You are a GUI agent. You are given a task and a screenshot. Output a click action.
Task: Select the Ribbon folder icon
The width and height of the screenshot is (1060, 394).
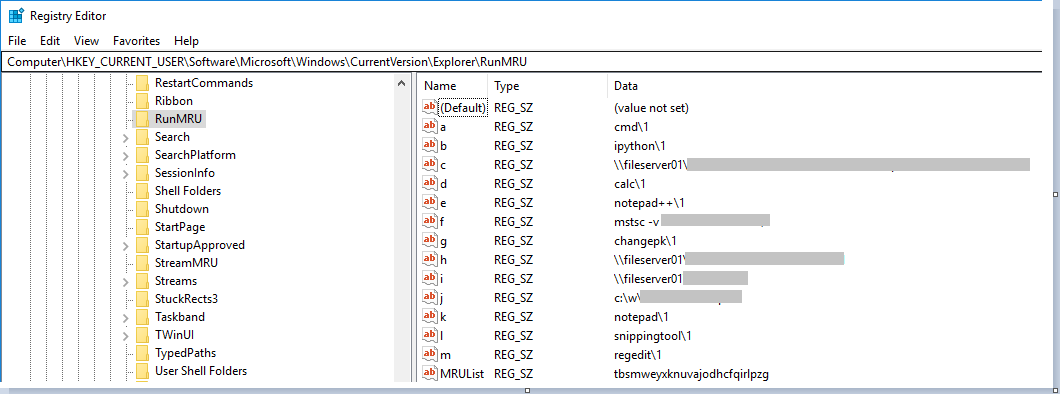[142, 101]
